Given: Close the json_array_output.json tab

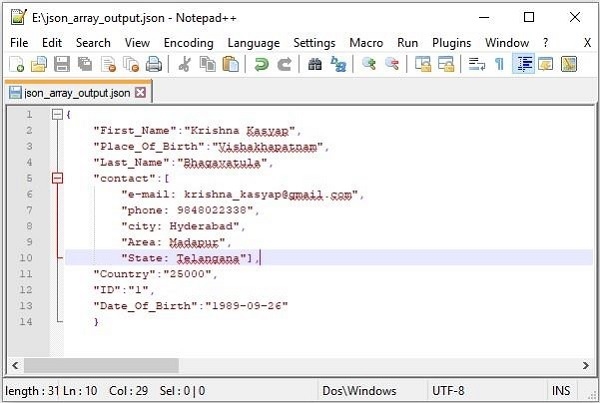Looking at the screenshot, I should click(x=141, y=92).
